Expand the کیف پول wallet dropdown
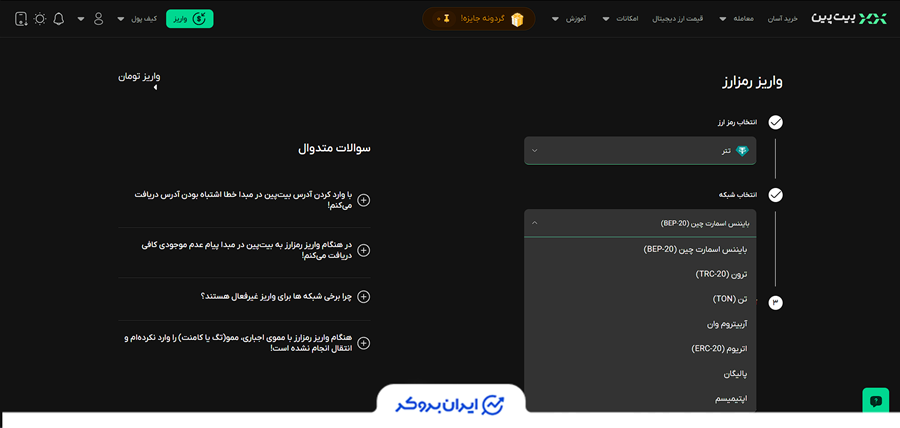Image resolution: width=900 pixels, height=428 pixels. 136,19
